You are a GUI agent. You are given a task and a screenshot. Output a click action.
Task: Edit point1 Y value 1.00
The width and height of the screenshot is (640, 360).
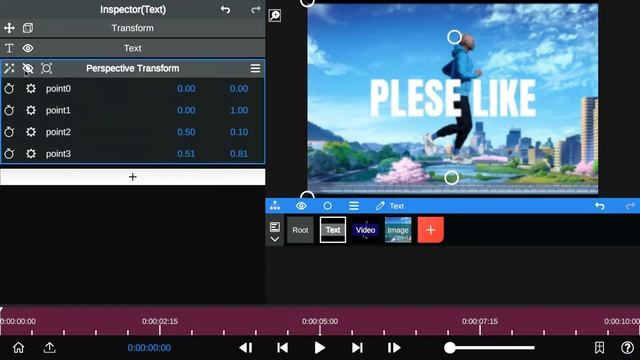[x=239, y=110]
